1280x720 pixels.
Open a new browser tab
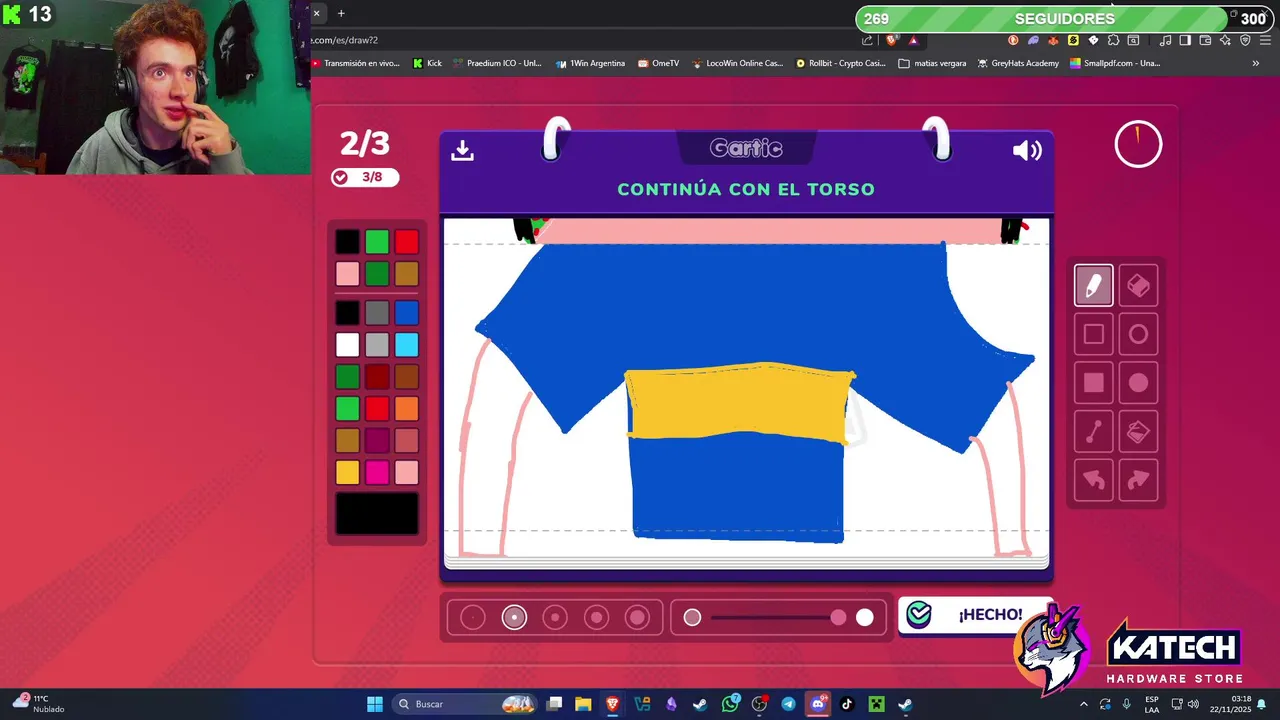[341, 13]
